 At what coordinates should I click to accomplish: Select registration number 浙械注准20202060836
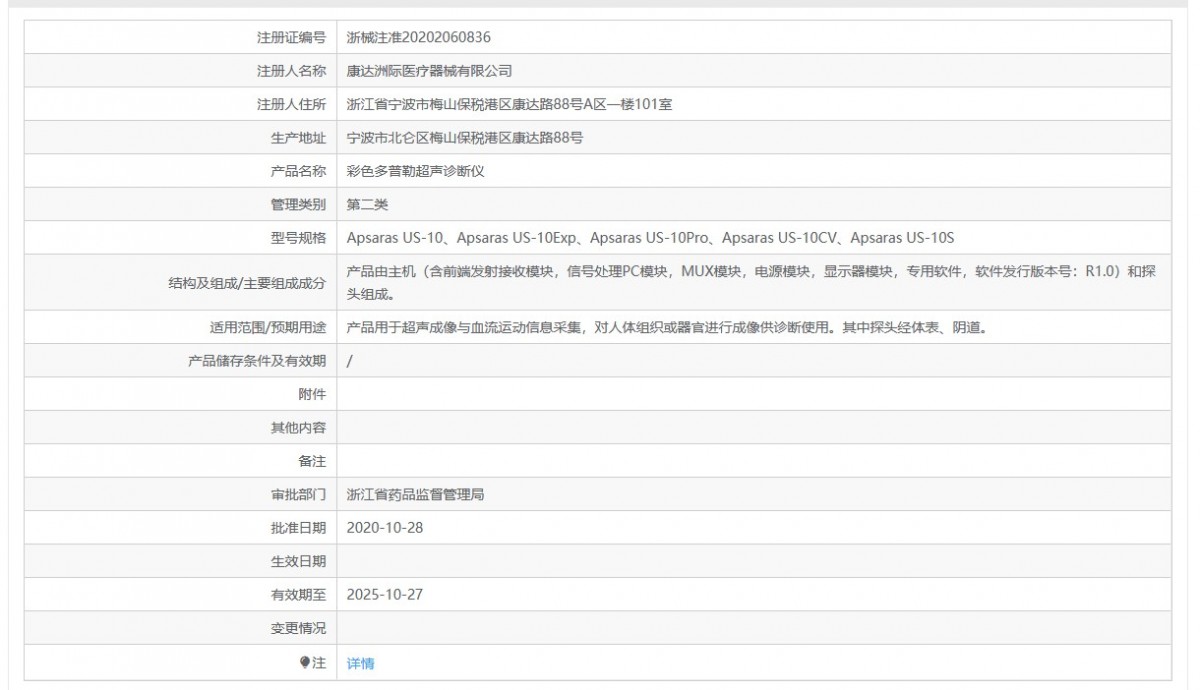coord(419,37)
